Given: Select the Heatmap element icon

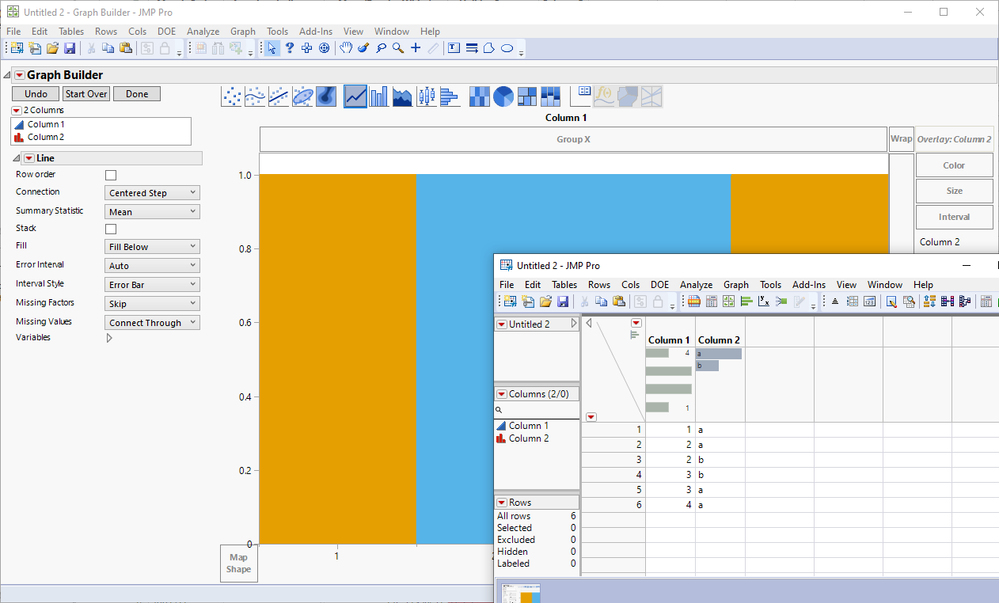Looking at the screenshot, I should pyautogui.click(x=479, y=97).
